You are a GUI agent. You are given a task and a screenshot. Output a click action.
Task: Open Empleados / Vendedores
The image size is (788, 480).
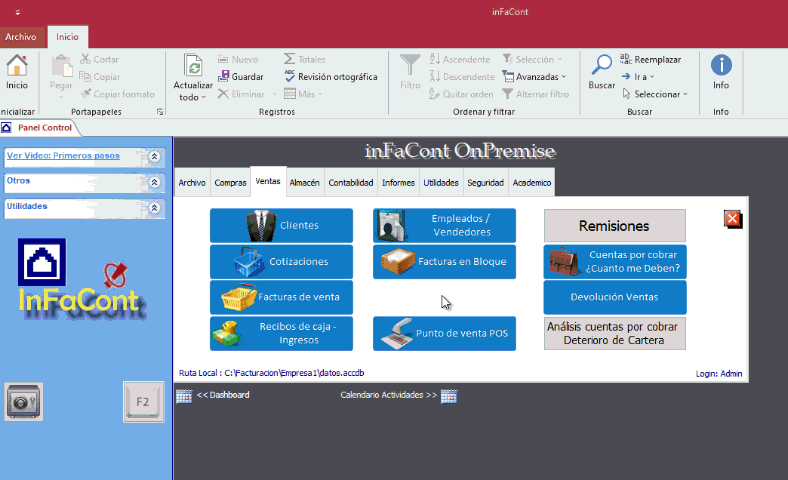tap(444, 226)
